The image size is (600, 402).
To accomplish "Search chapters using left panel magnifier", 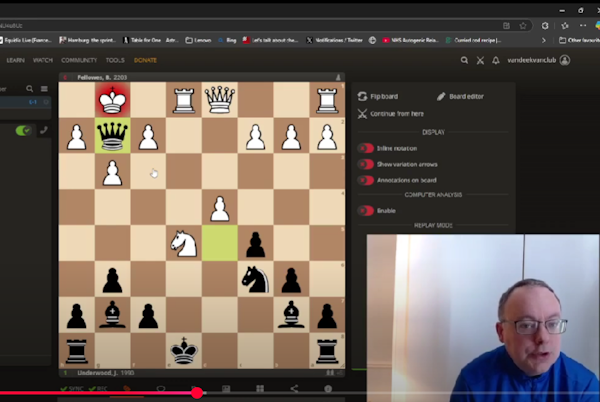I will 29,89.
